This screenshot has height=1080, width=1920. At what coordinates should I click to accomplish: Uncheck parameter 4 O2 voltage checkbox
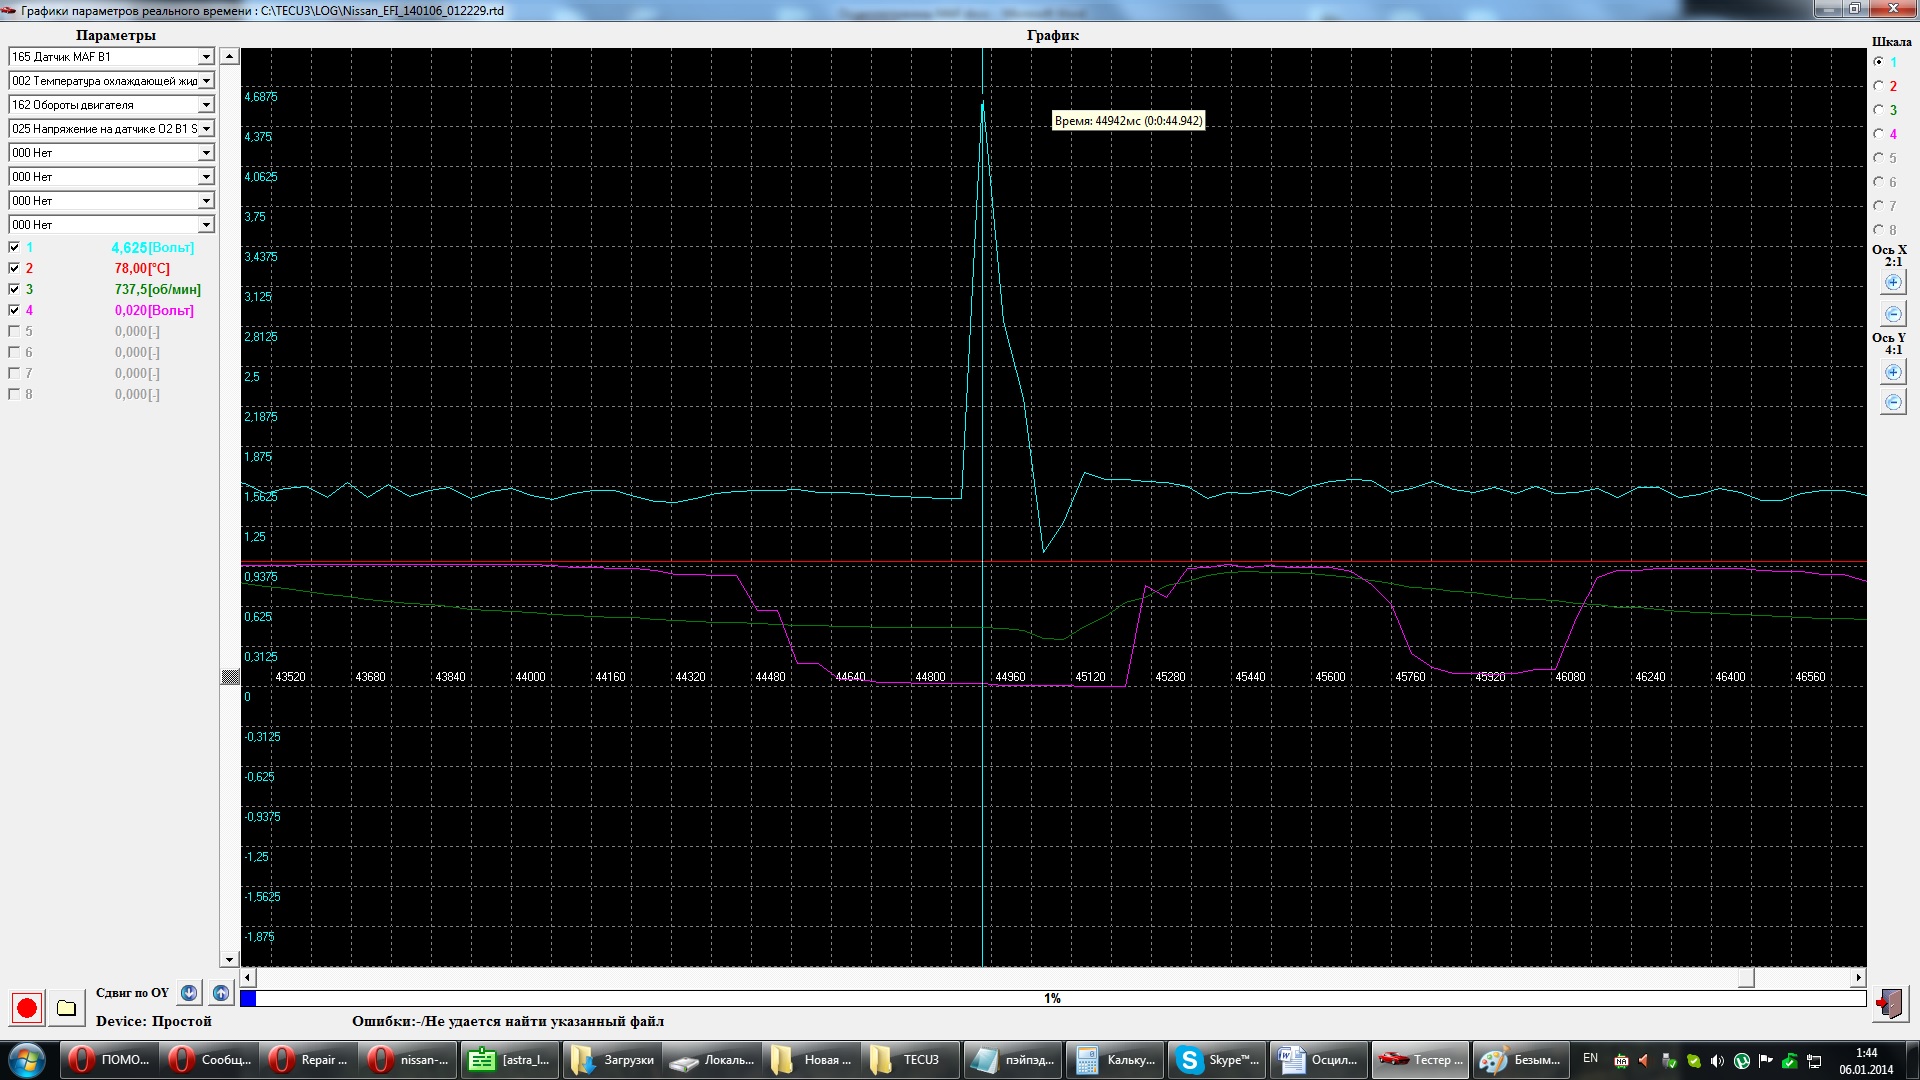point(14,310)
